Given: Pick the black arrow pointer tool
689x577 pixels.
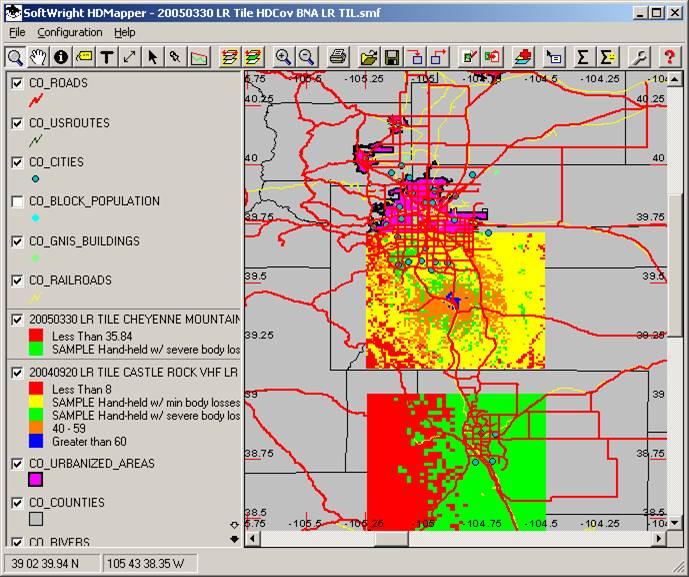Looking at the screenshot, I should click(x=152, y=57).
